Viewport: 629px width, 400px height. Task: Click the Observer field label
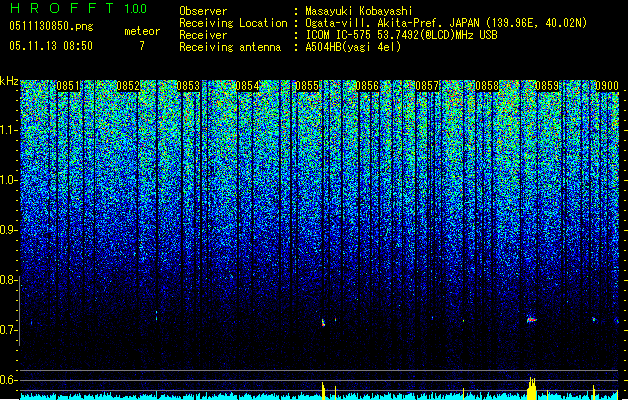(203, 11)
